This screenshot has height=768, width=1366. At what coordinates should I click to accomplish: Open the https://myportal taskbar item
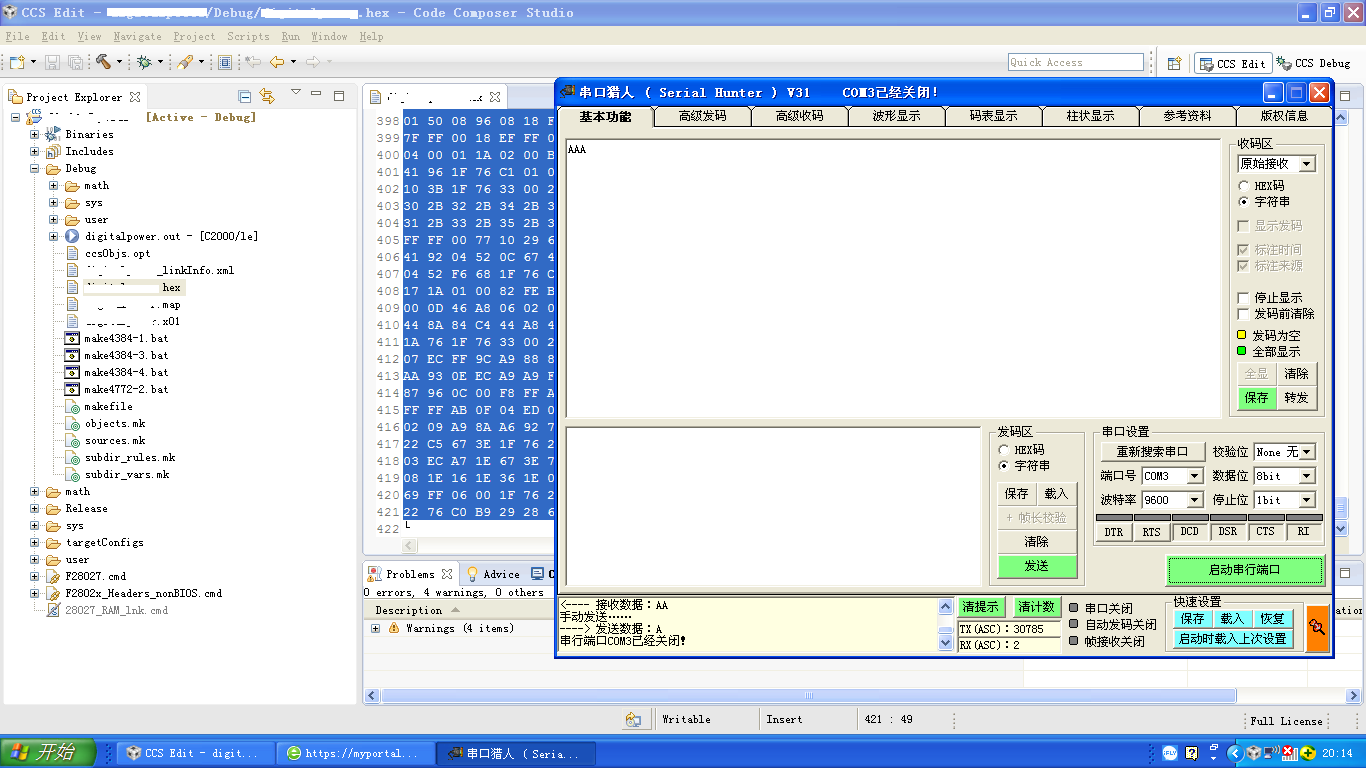[x=356, y=753]
